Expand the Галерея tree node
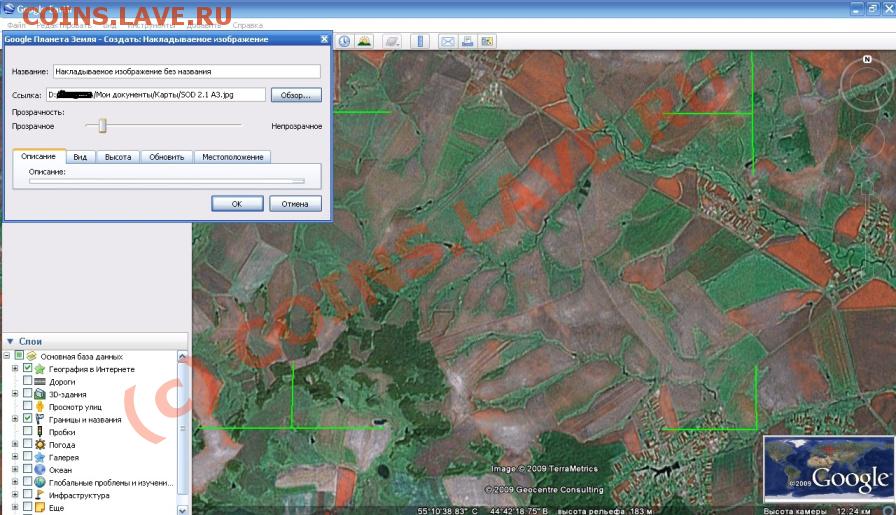 click(15, 457)
